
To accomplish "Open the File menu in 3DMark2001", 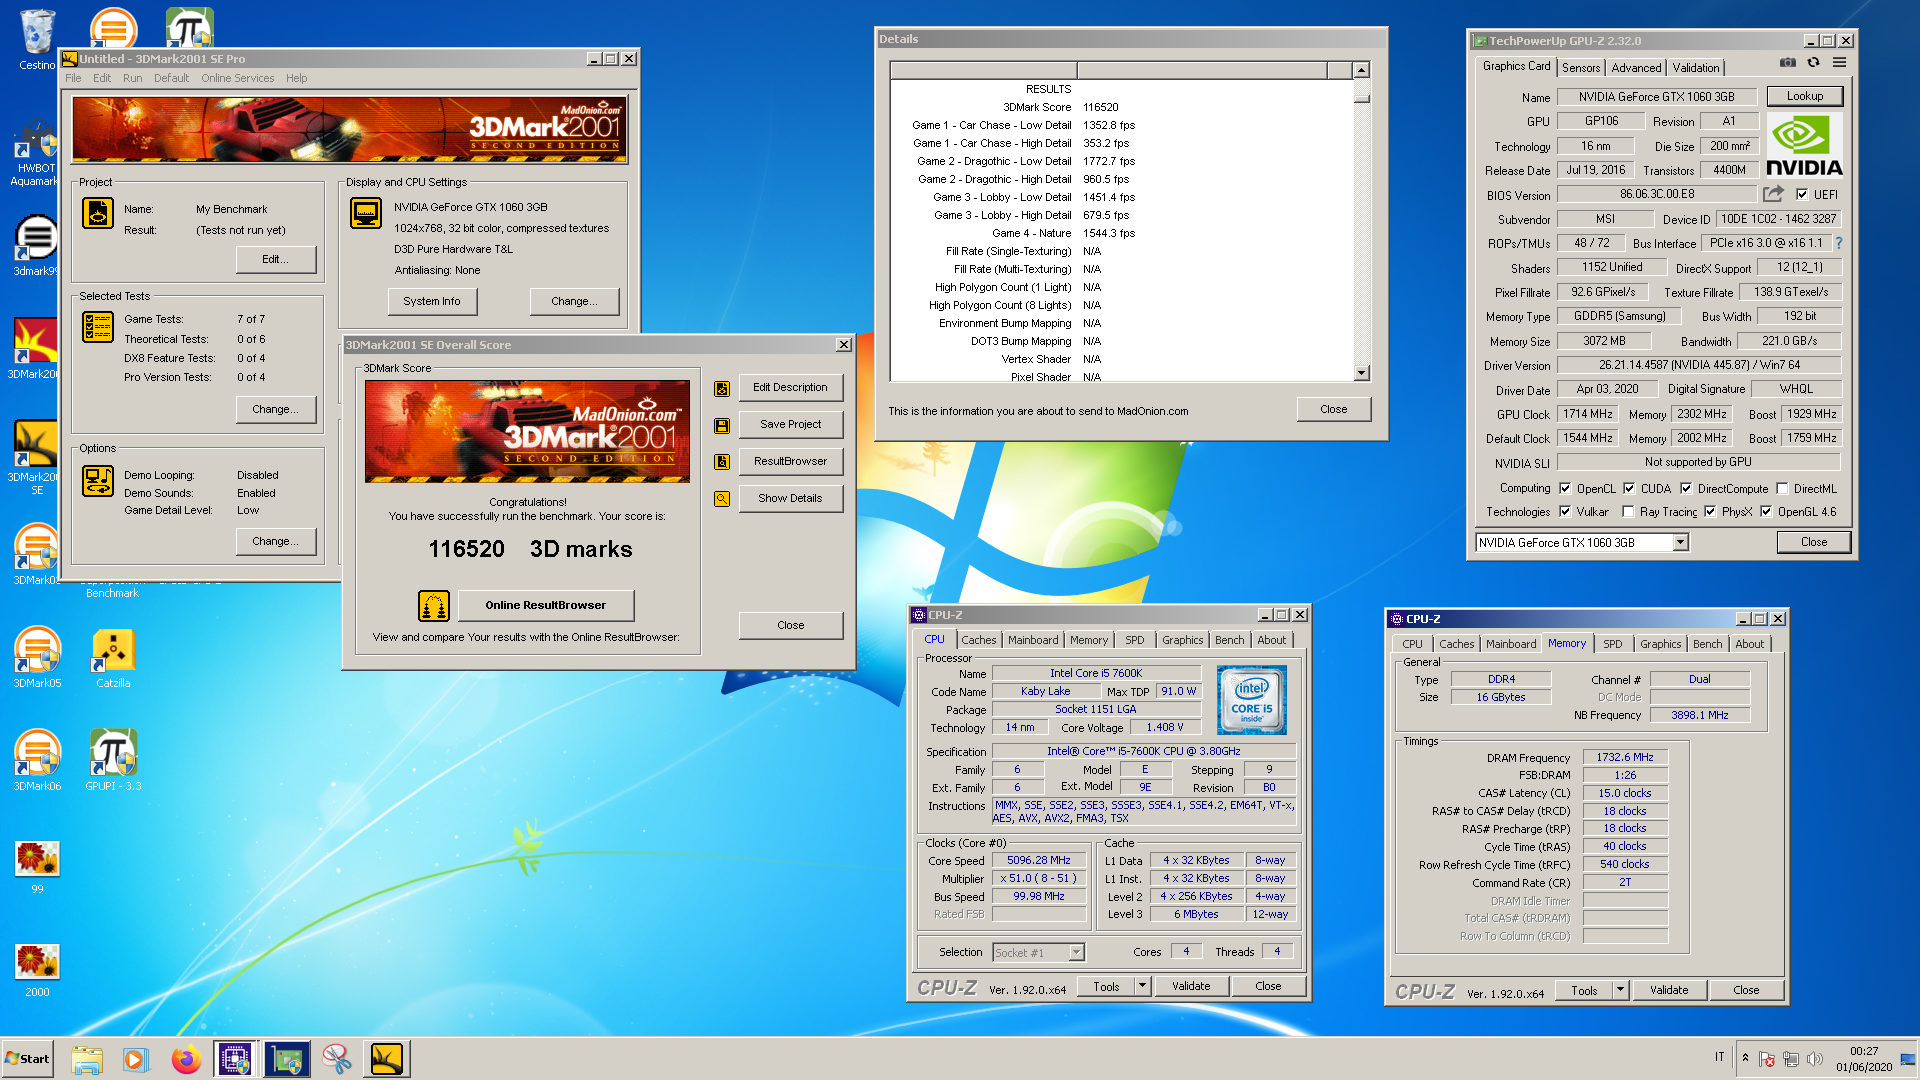I will (x=73, y=78).
